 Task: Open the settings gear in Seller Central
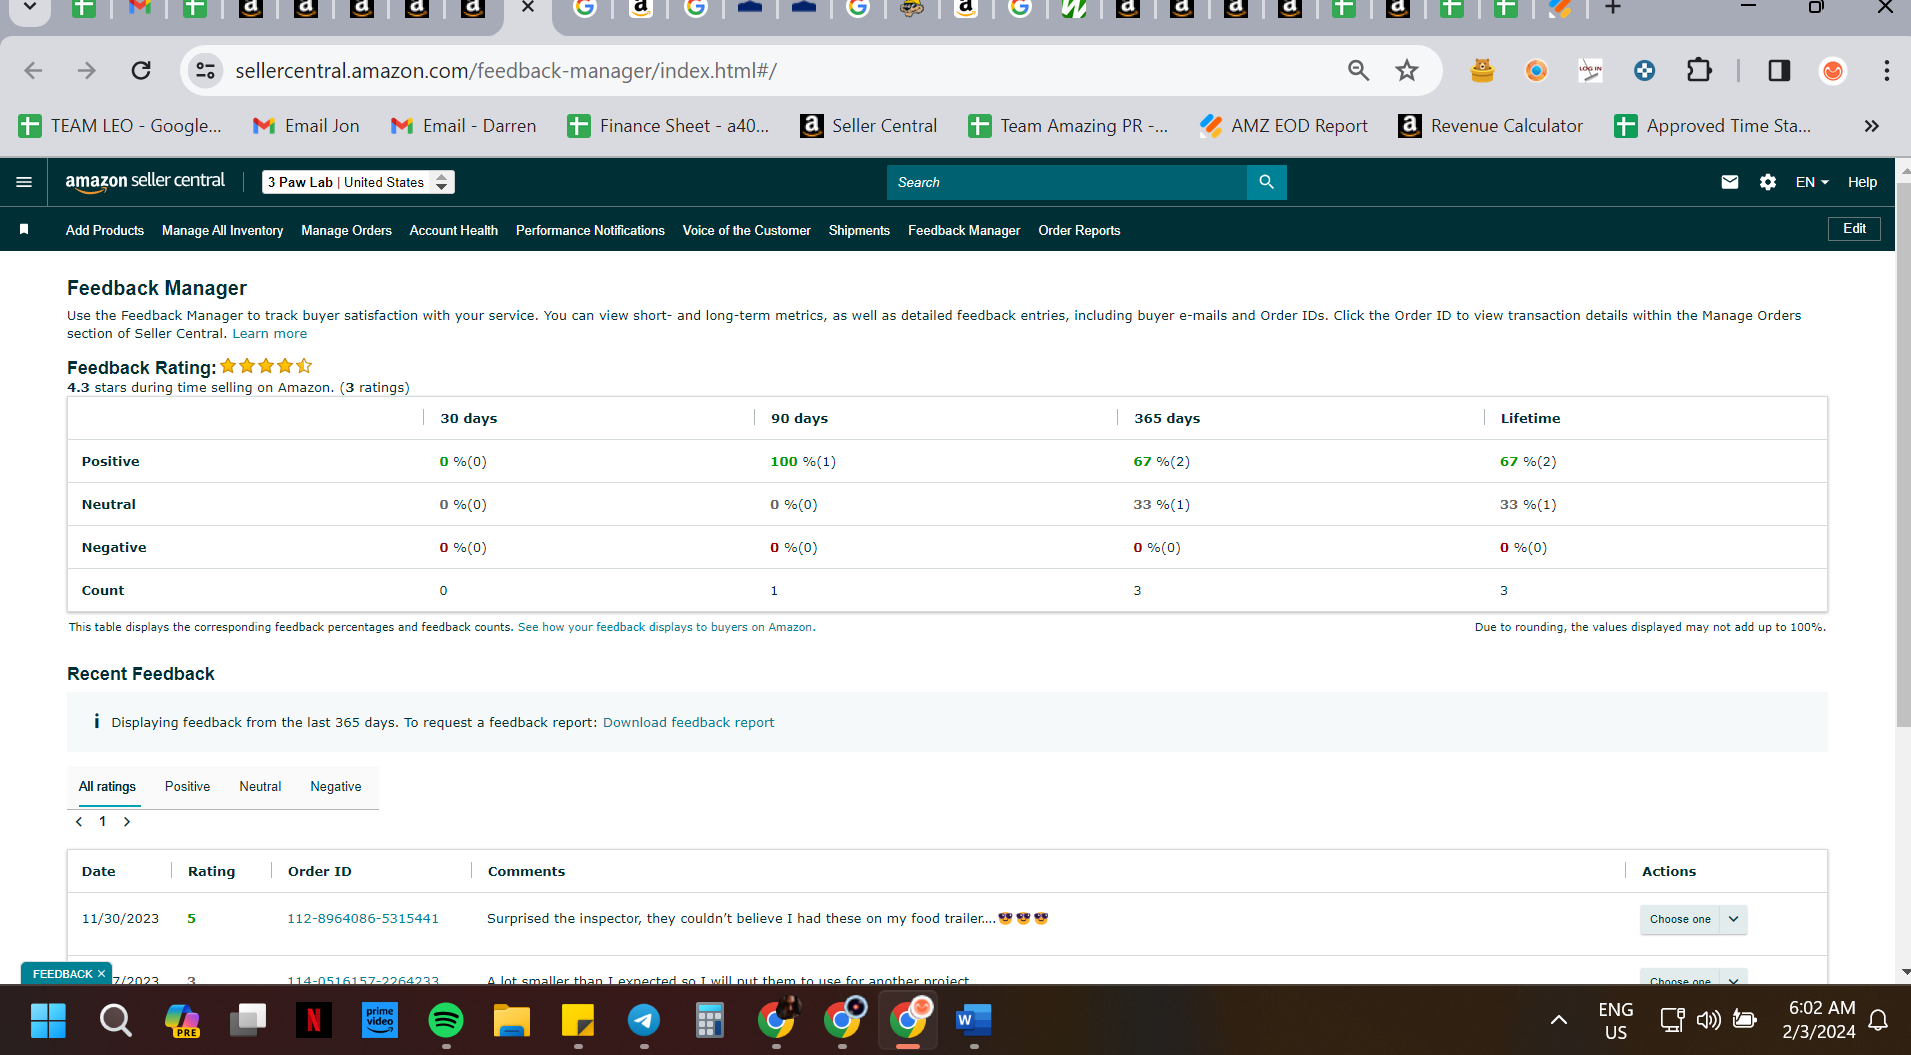coord(1768,182)
